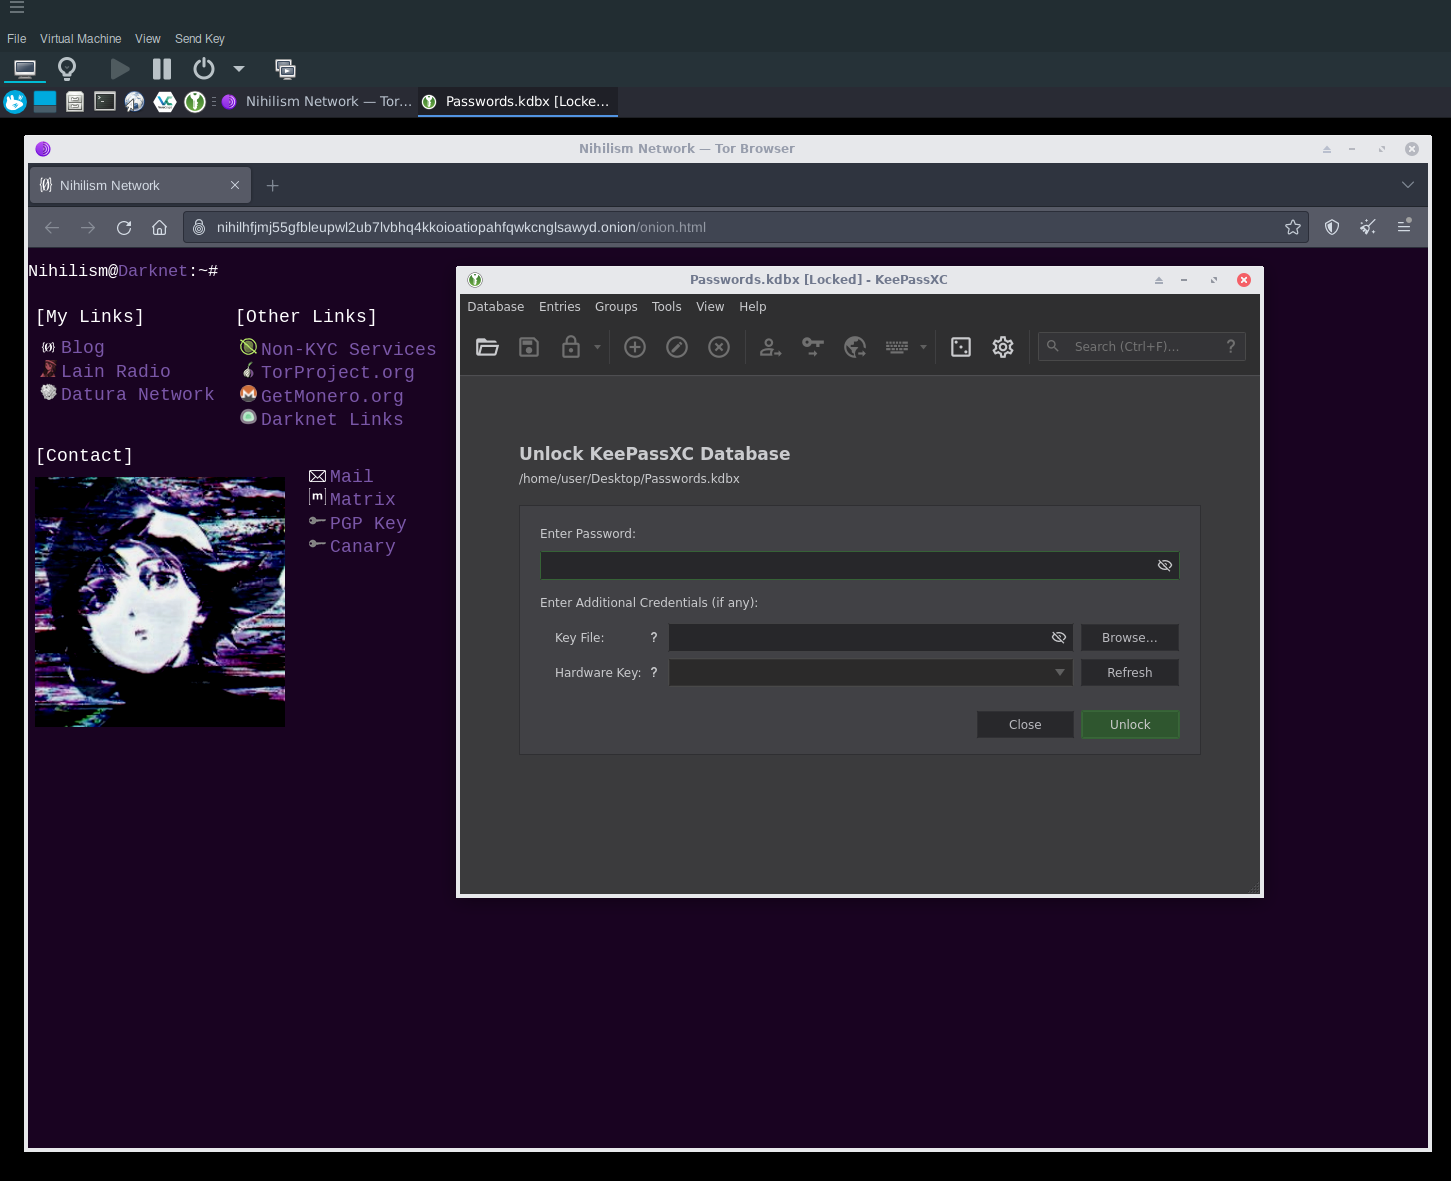Screen dimensions: 1451x1181
Task: Click the New Identity broom icon
Action: point(1368,227)
